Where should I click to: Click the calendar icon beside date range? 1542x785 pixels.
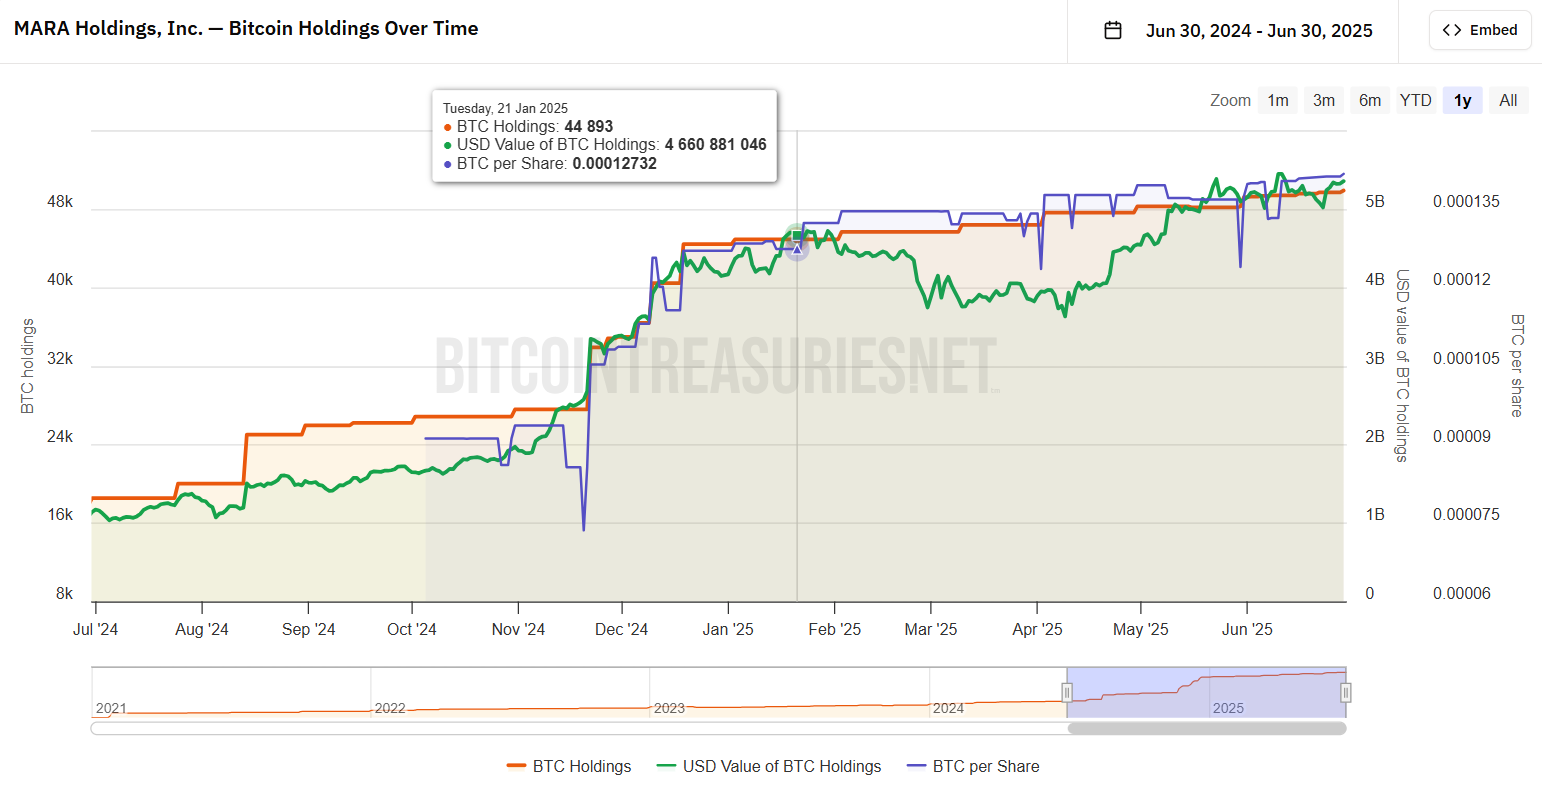1113,31
